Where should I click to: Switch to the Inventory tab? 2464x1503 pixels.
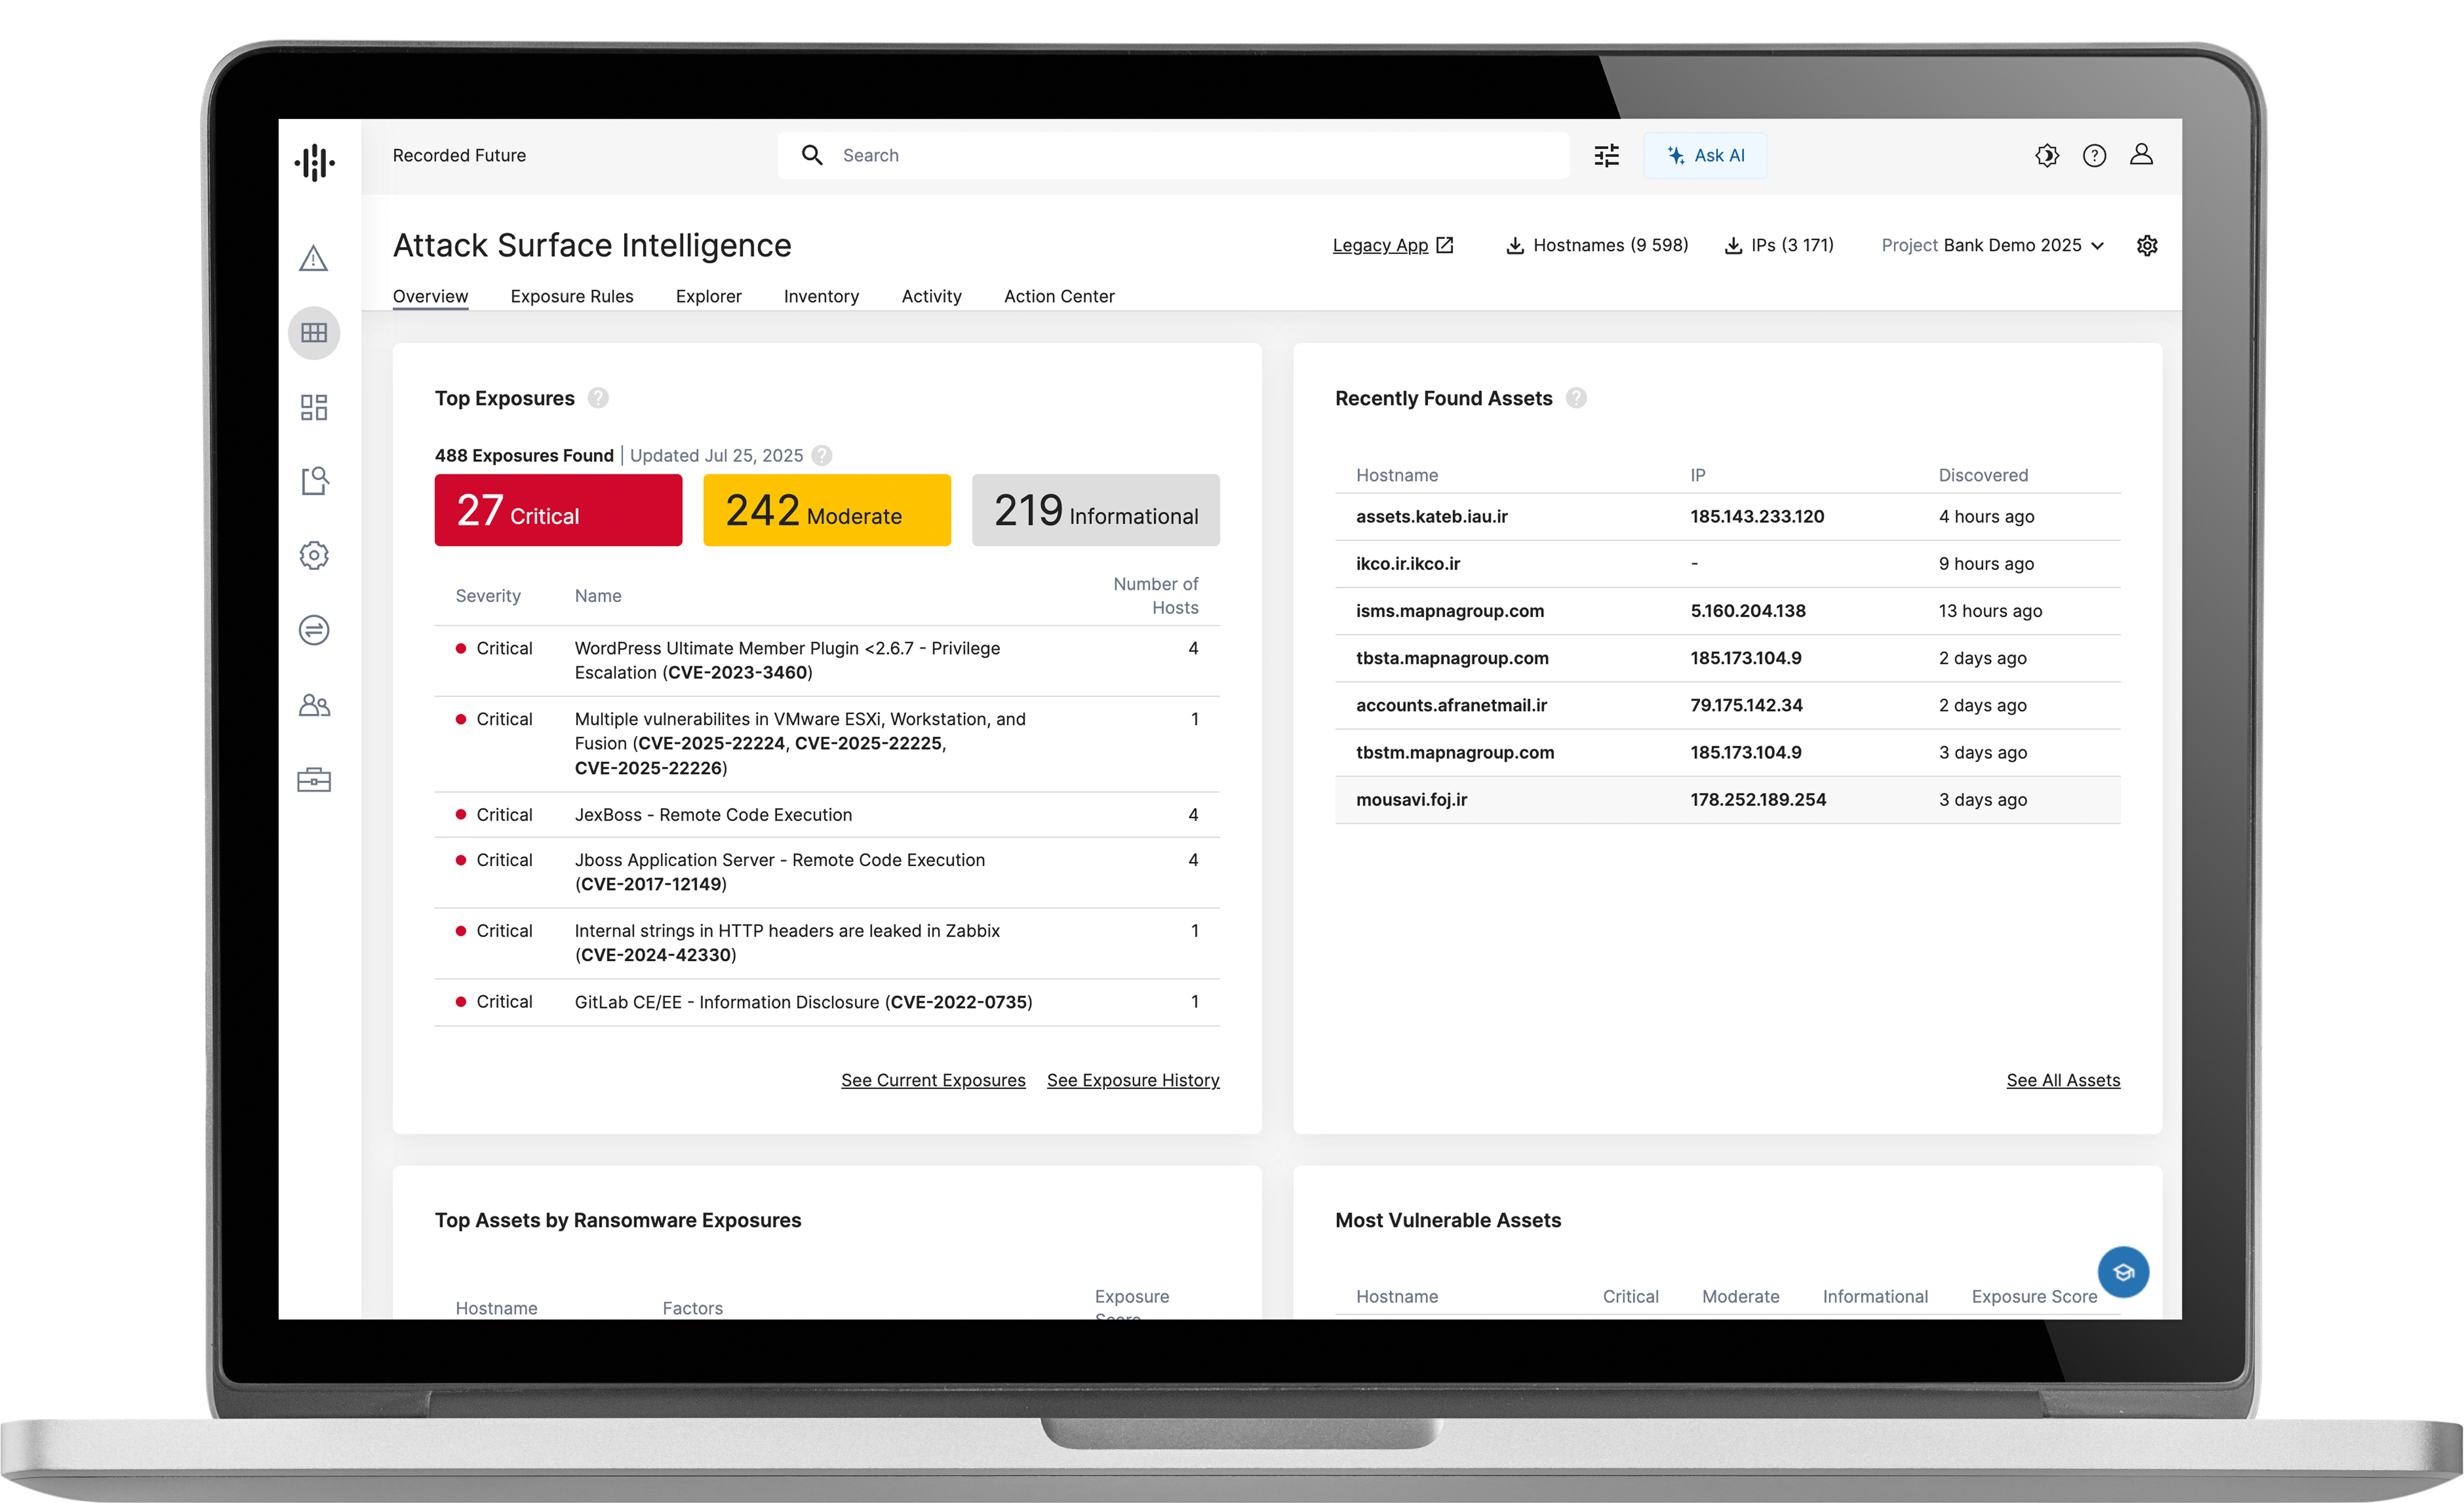pos(821,296)
